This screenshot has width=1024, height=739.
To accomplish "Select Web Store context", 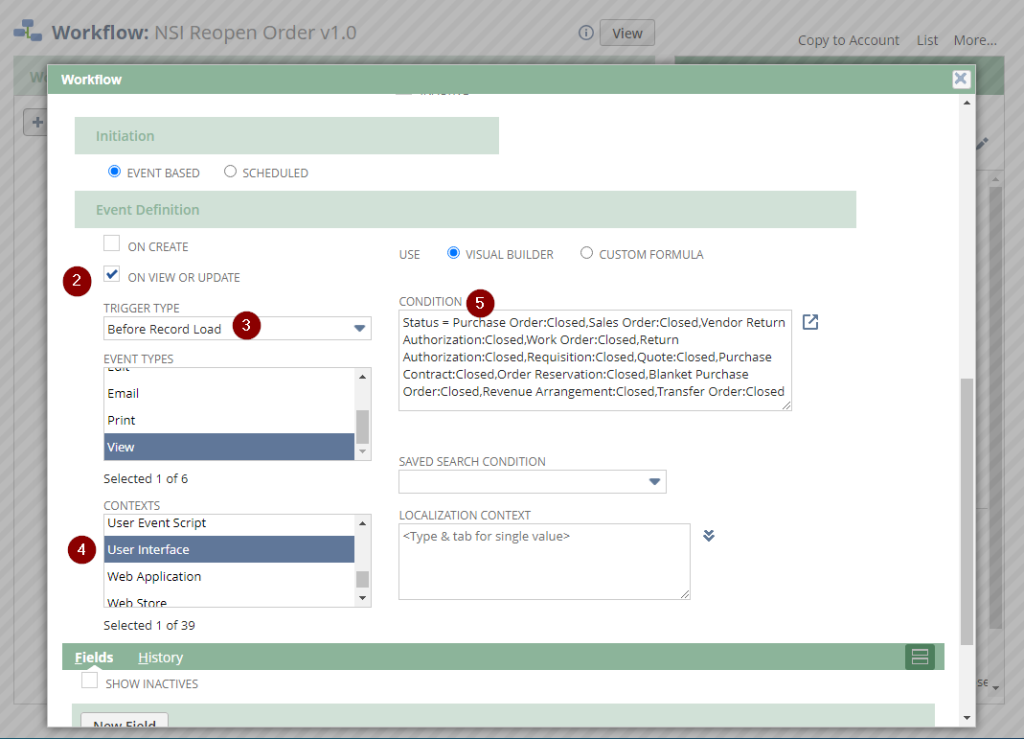I will coord(229,599).
